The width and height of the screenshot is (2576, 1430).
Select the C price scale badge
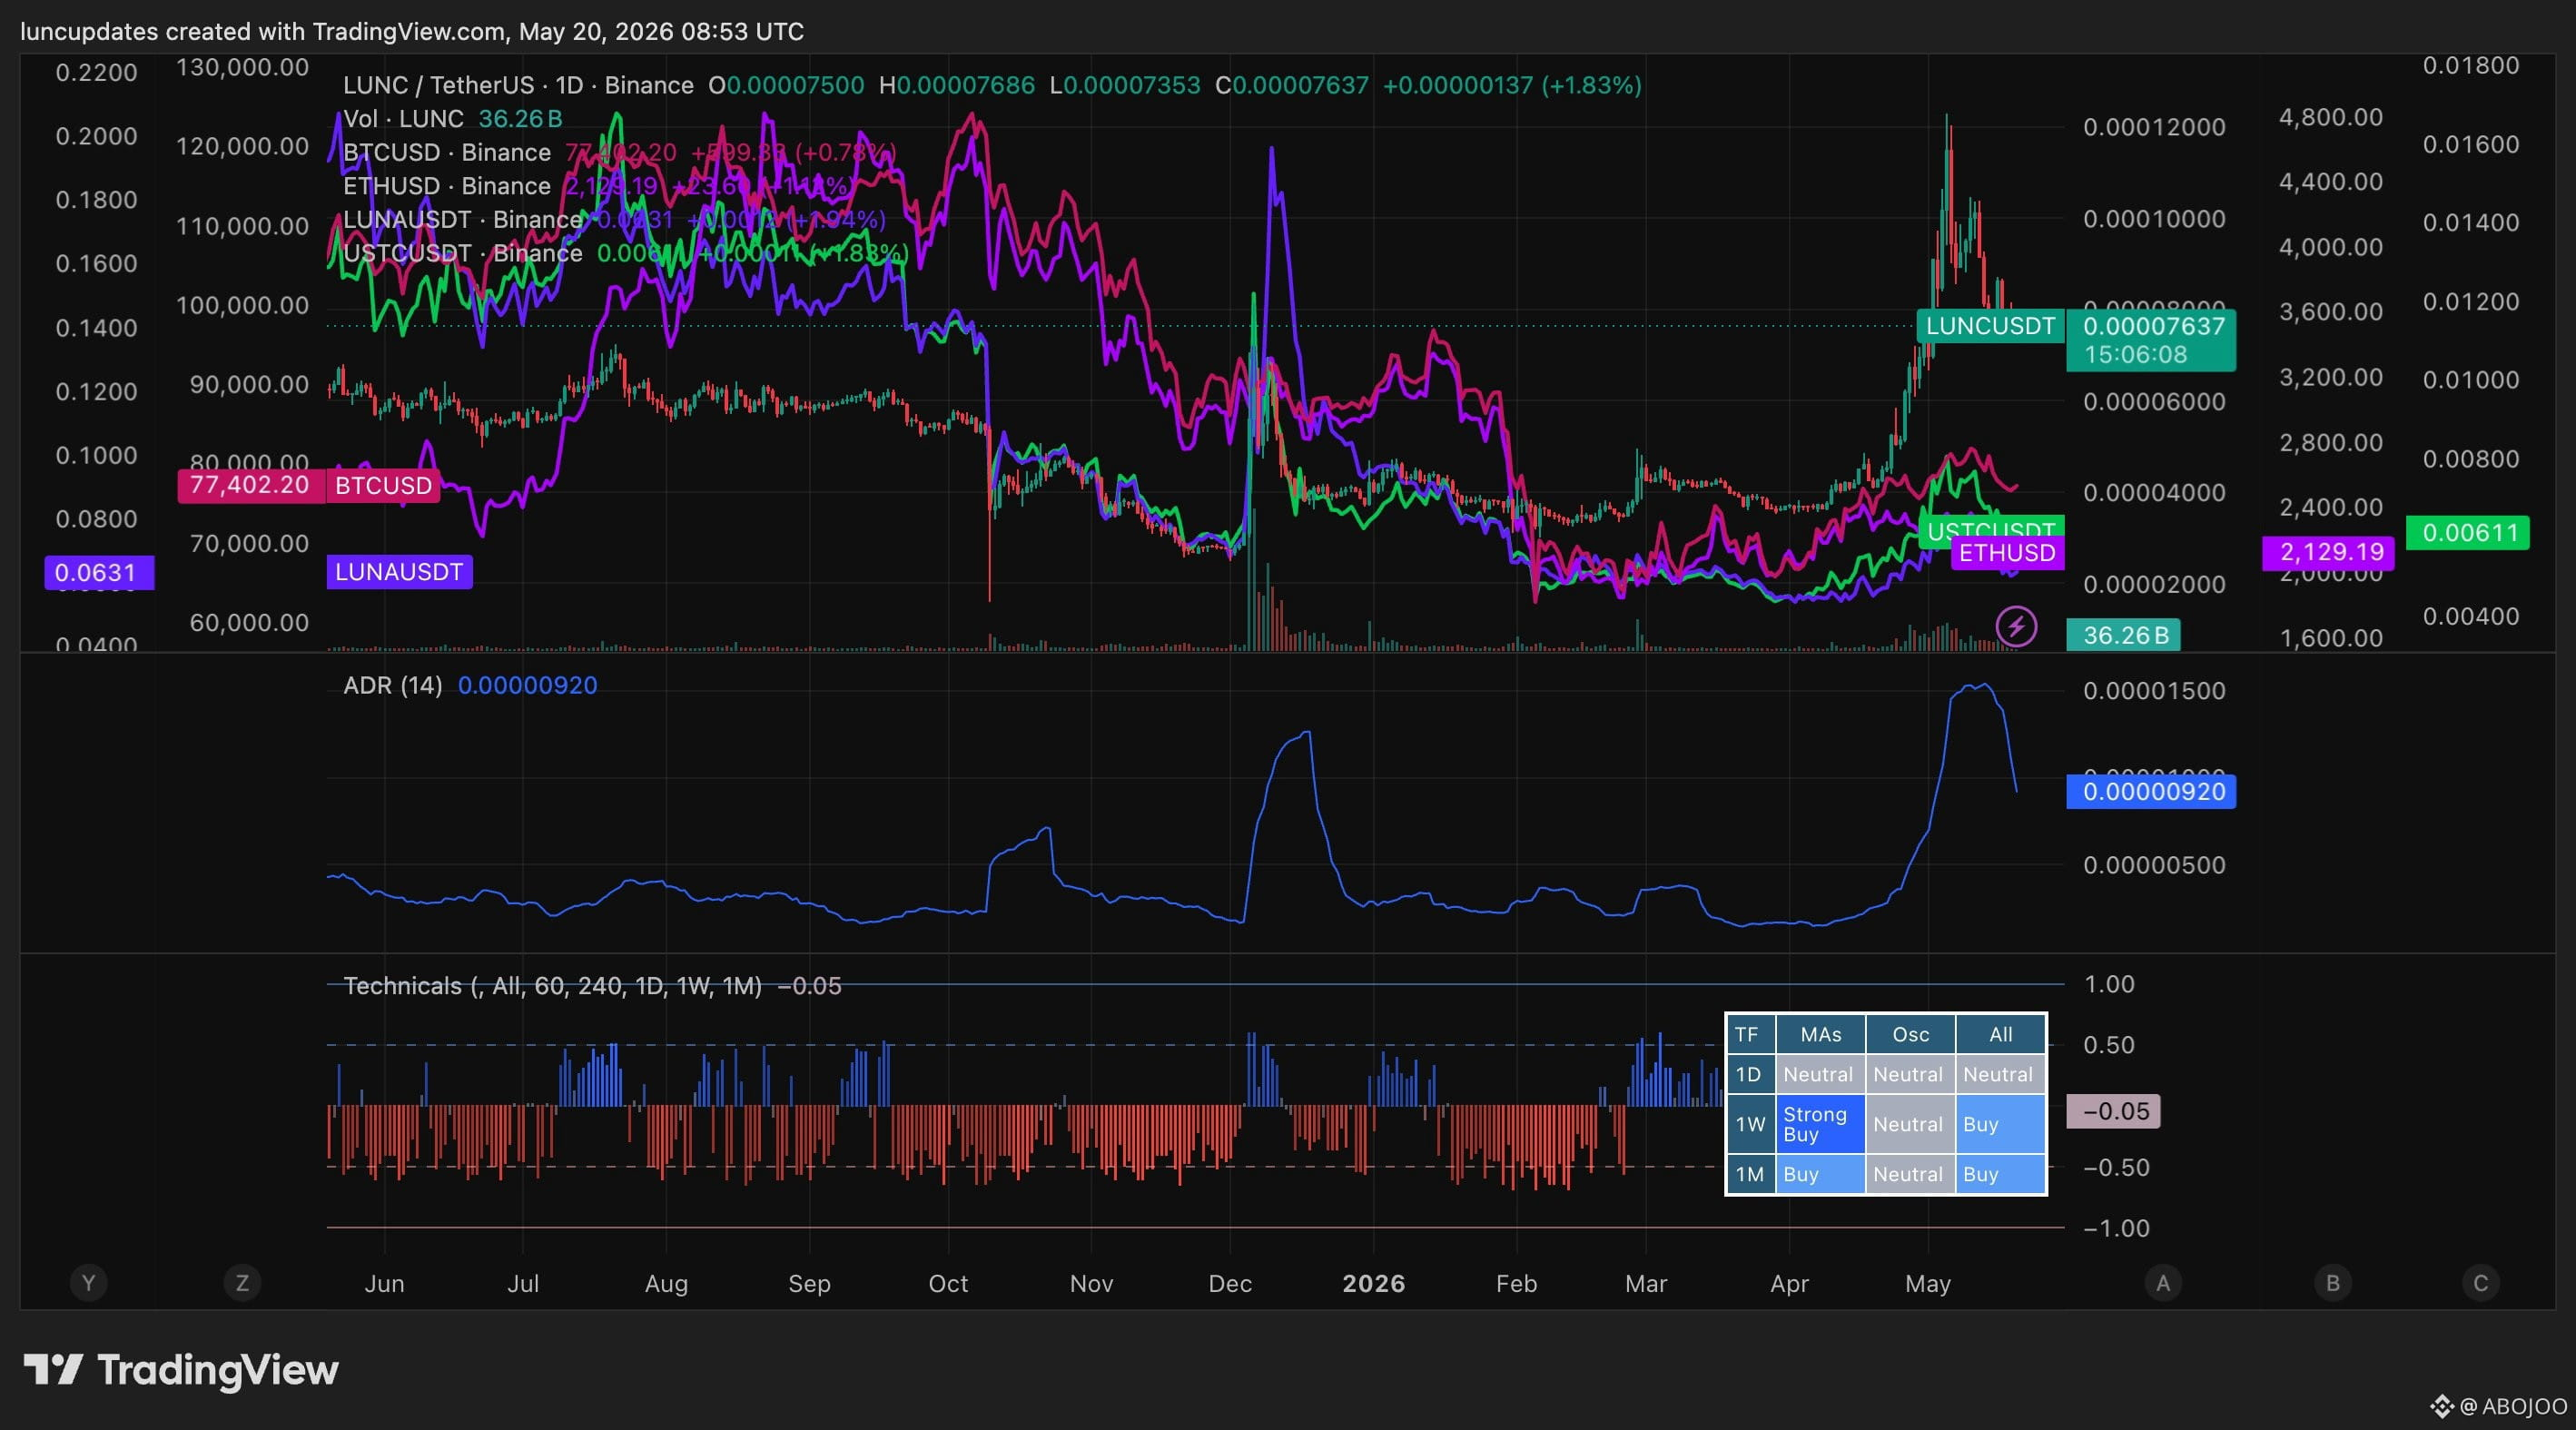pos(2481,1283)
